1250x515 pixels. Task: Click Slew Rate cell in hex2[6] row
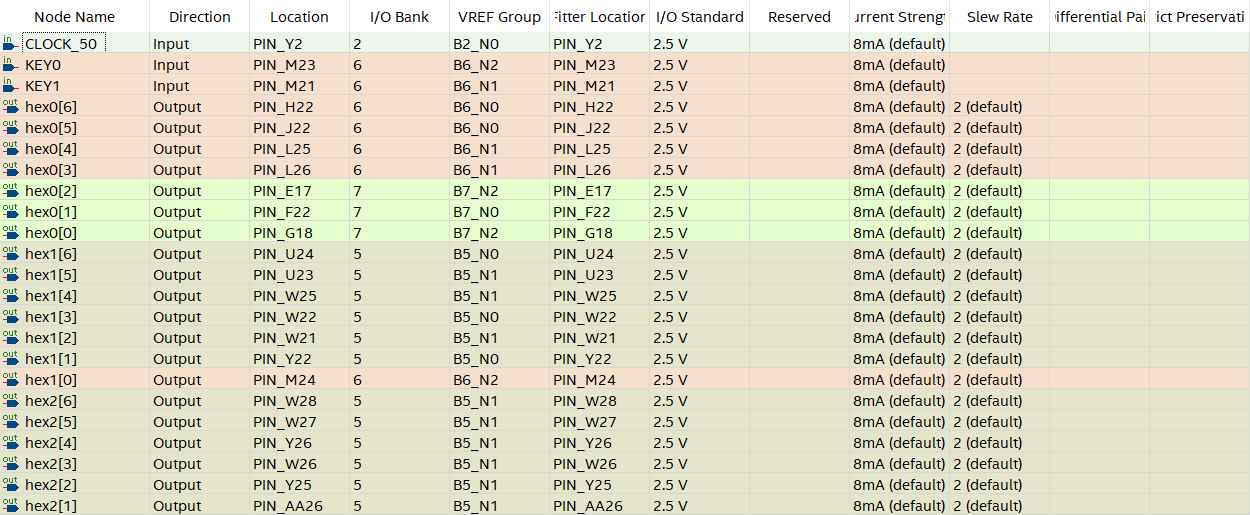coord(1000,400)
